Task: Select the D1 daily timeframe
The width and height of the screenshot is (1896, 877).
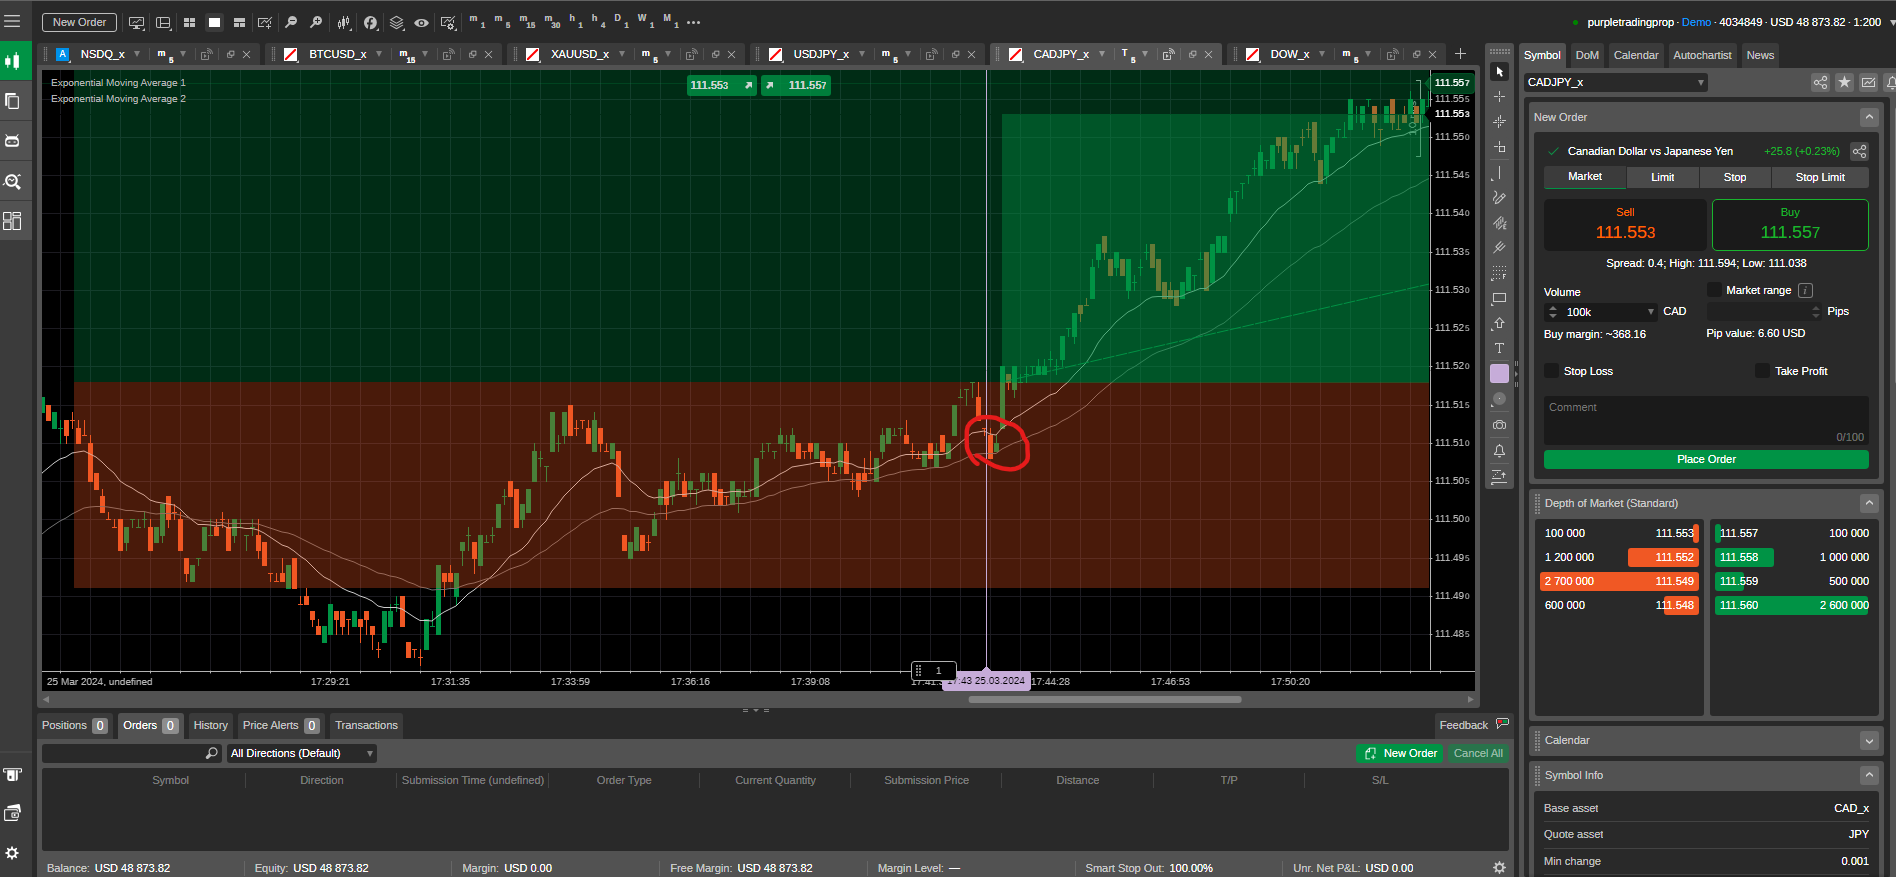Action: tap(621, 21)
